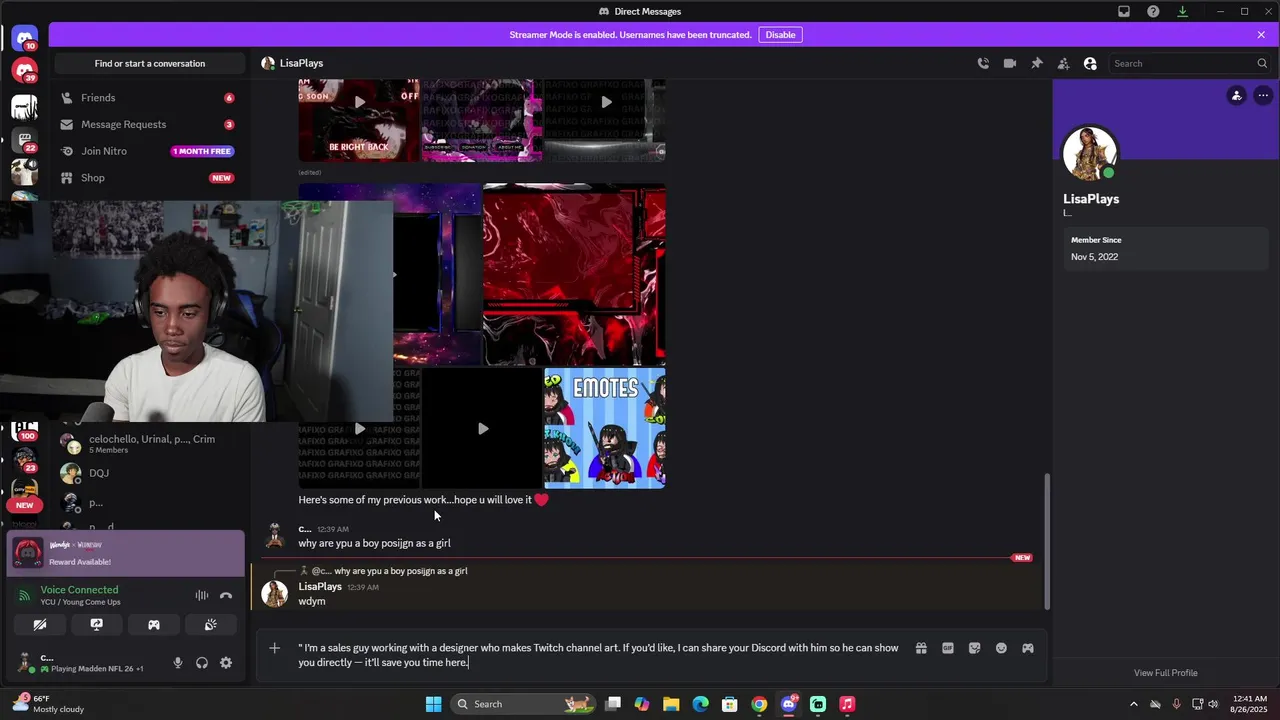Open more options in profile panel
The width and height of the screenshot is (1280, 720).
click(x=1263, y=96)
